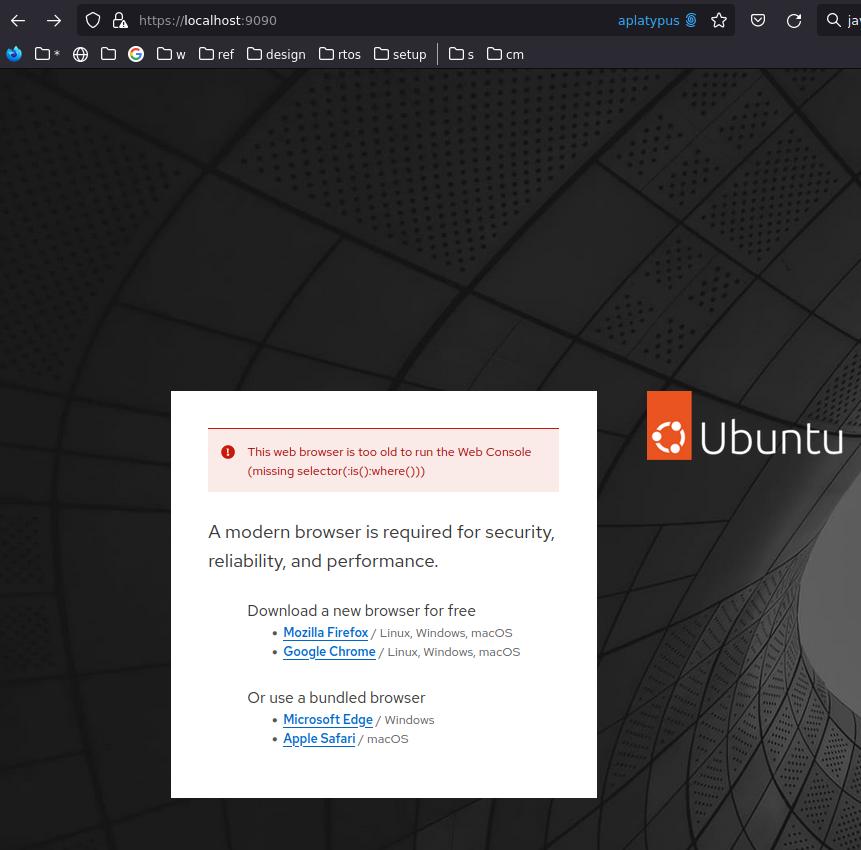
Task: Open the Microsoft Edge link
Action: pos(328,719)
